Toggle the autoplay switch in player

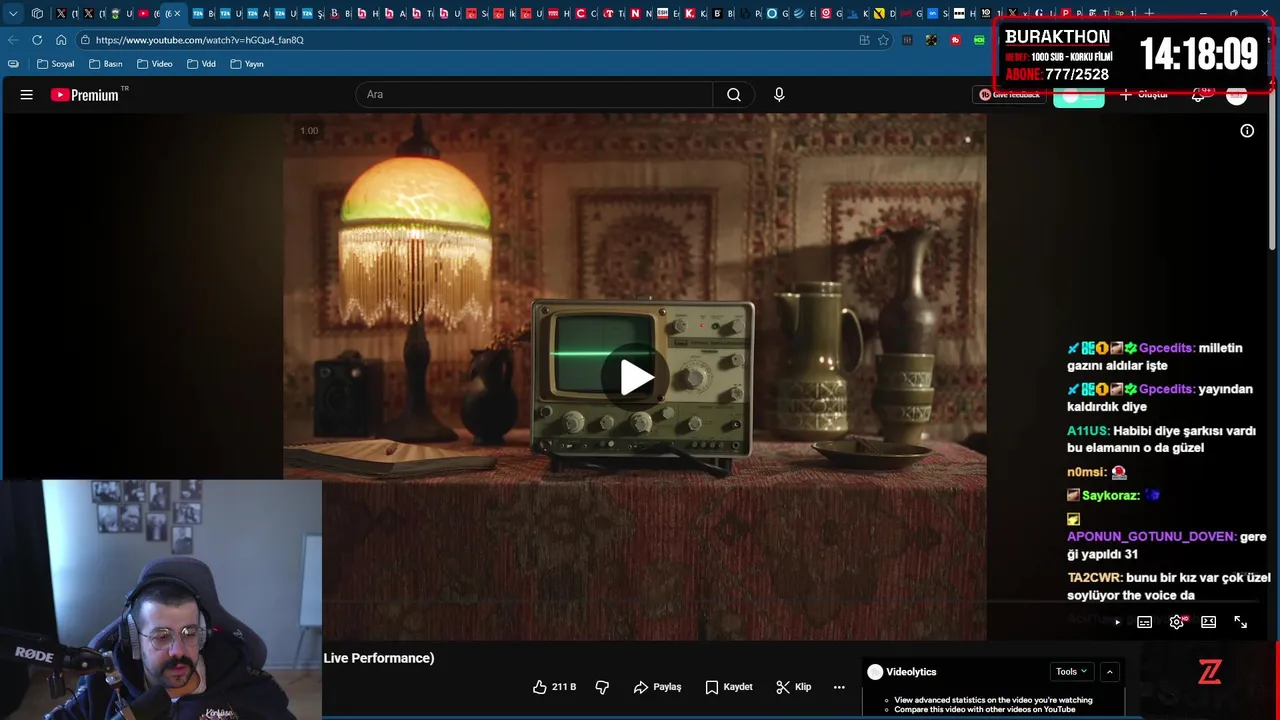[1115, 622]
